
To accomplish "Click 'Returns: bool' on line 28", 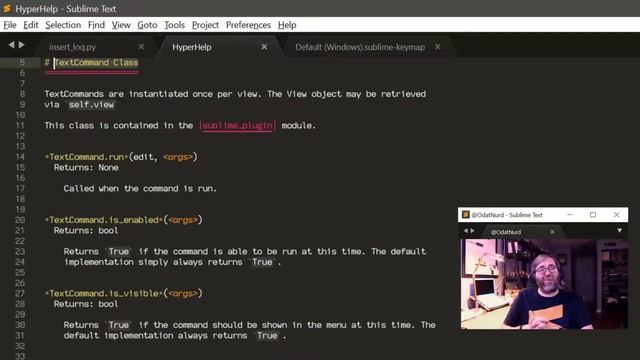I will 86,304.
